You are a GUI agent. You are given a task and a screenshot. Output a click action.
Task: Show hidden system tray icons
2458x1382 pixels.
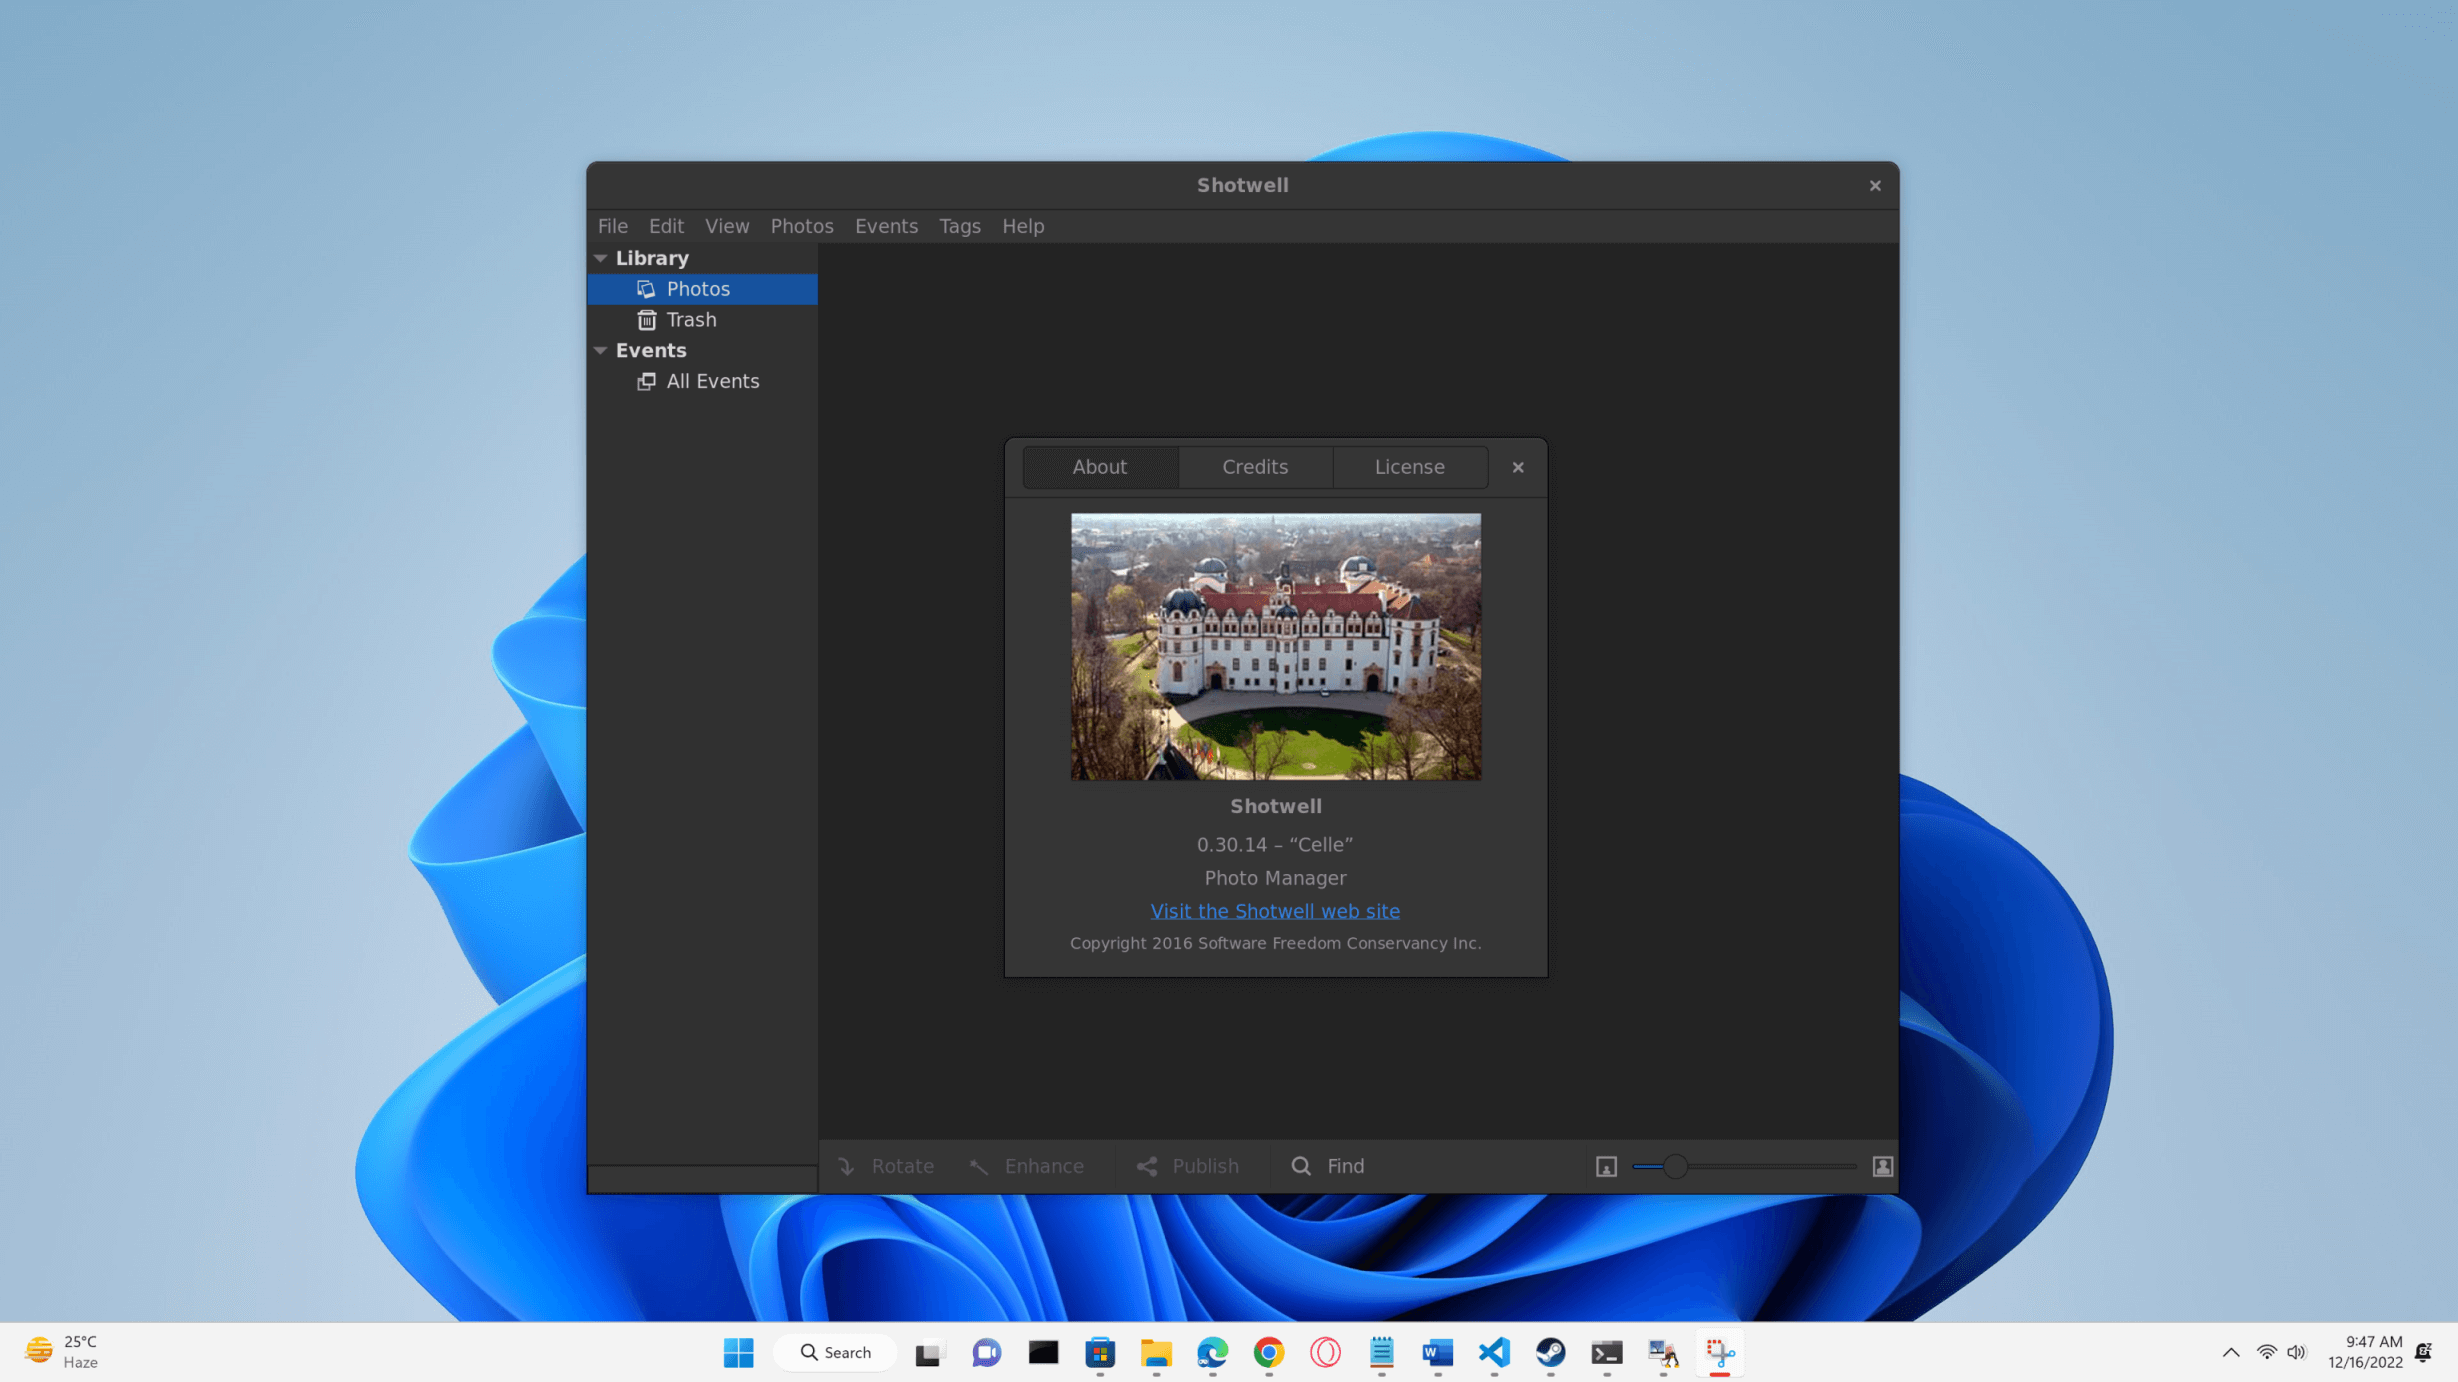(2230, 1352)
